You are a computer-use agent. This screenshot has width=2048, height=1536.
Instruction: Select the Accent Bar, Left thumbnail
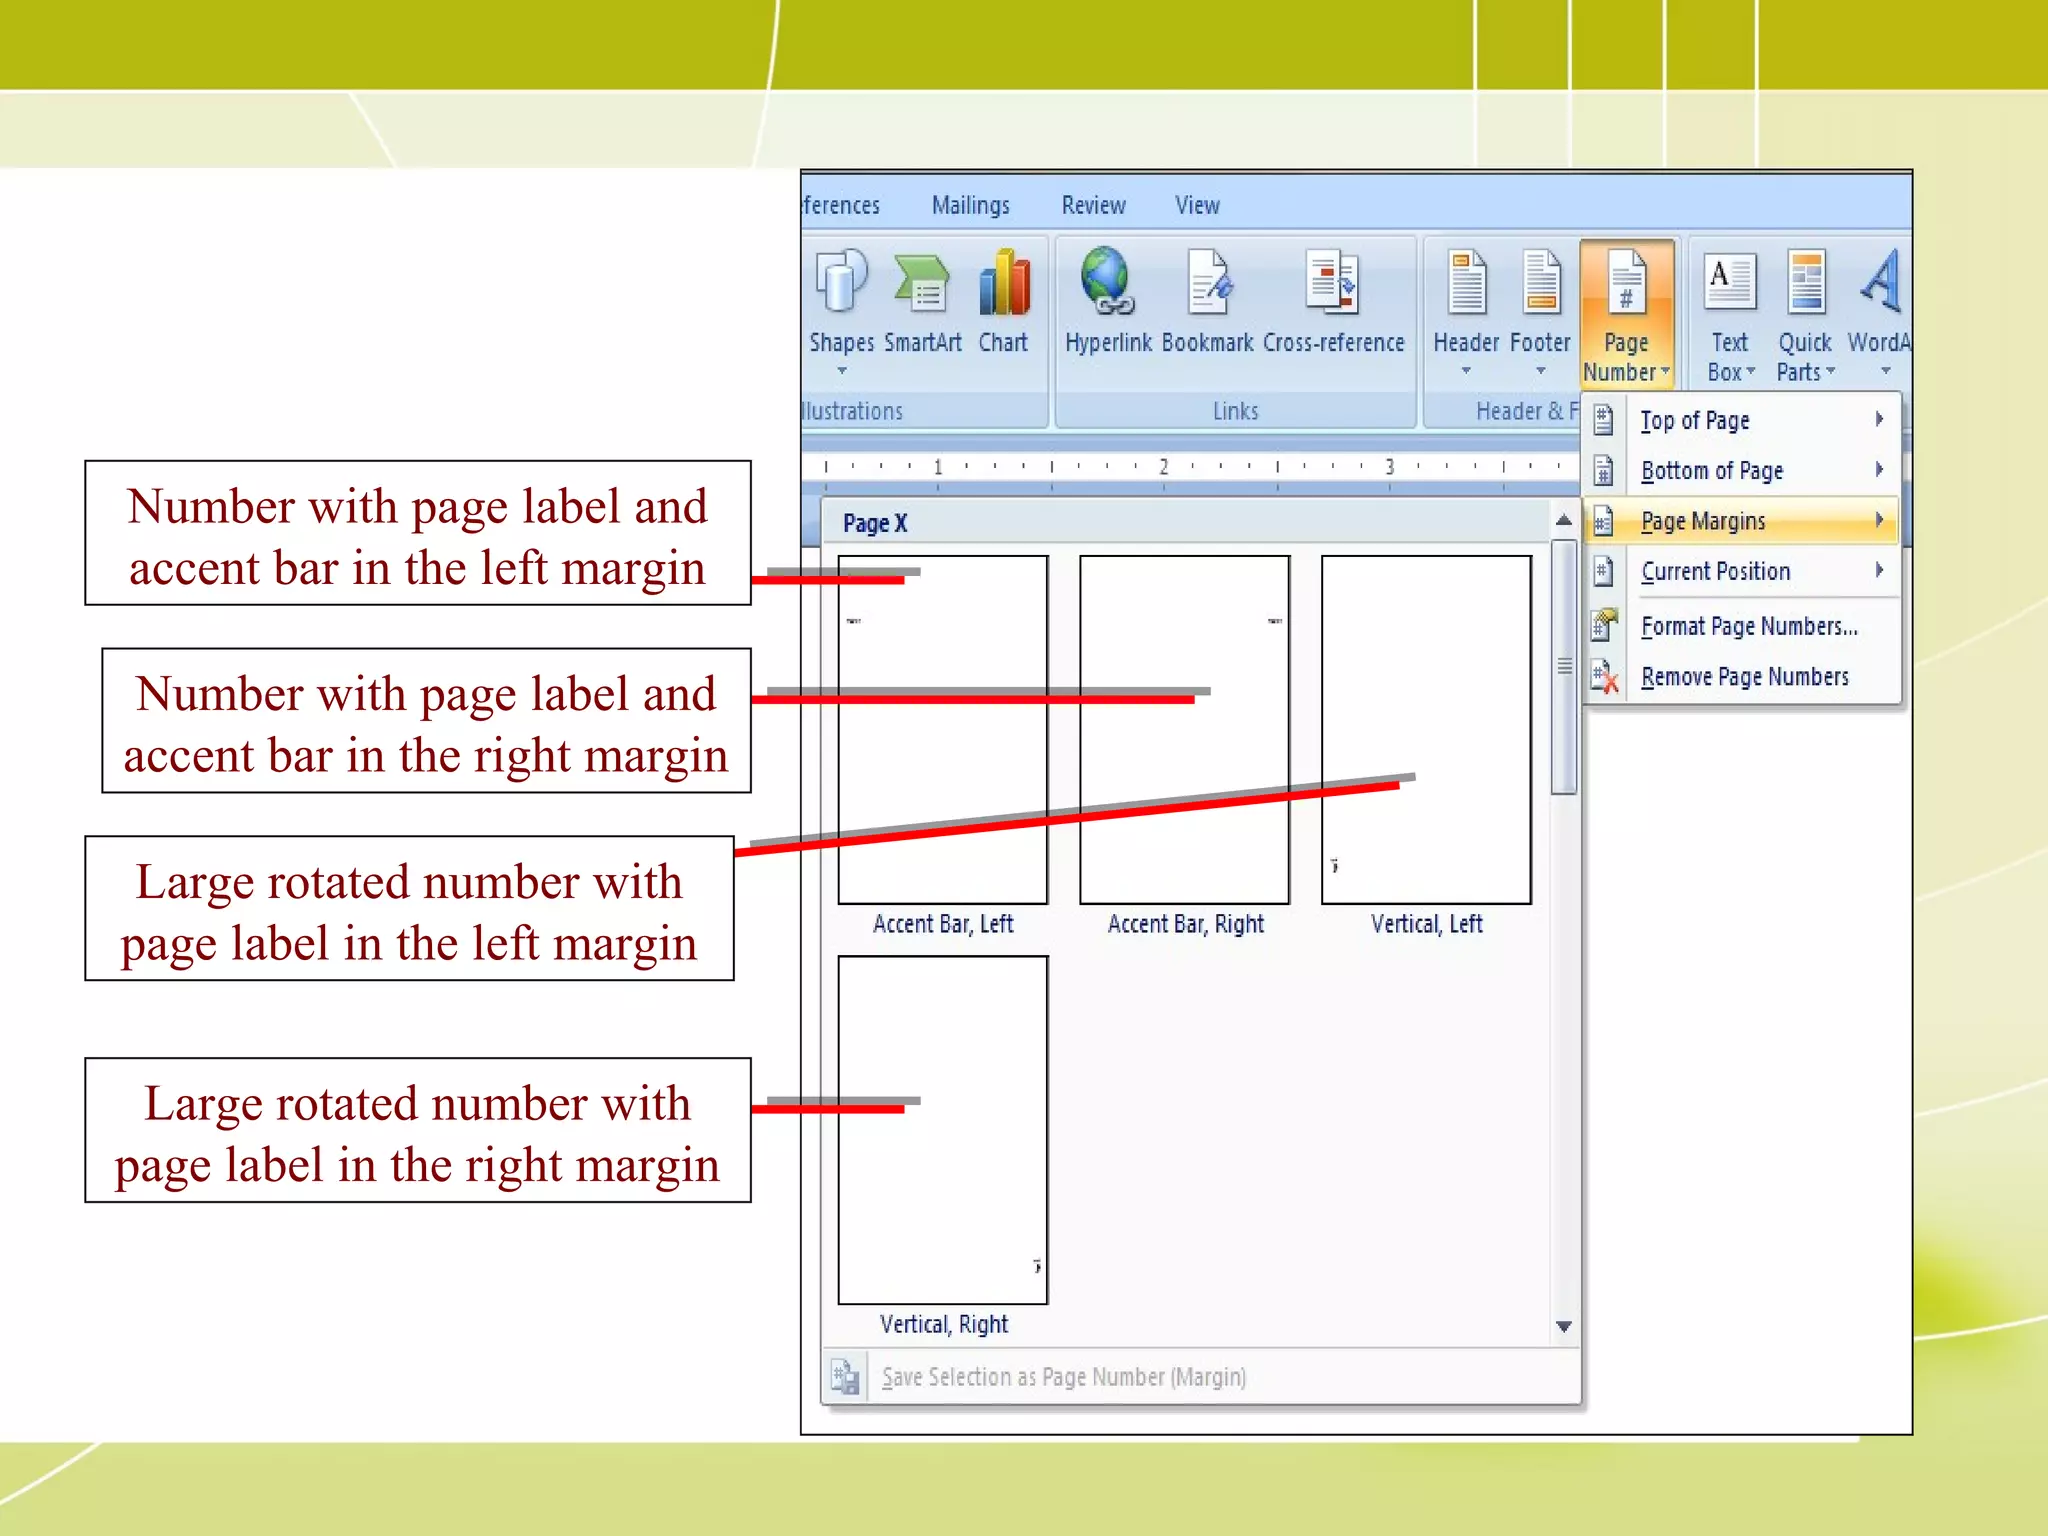click(x=943, y=730)
